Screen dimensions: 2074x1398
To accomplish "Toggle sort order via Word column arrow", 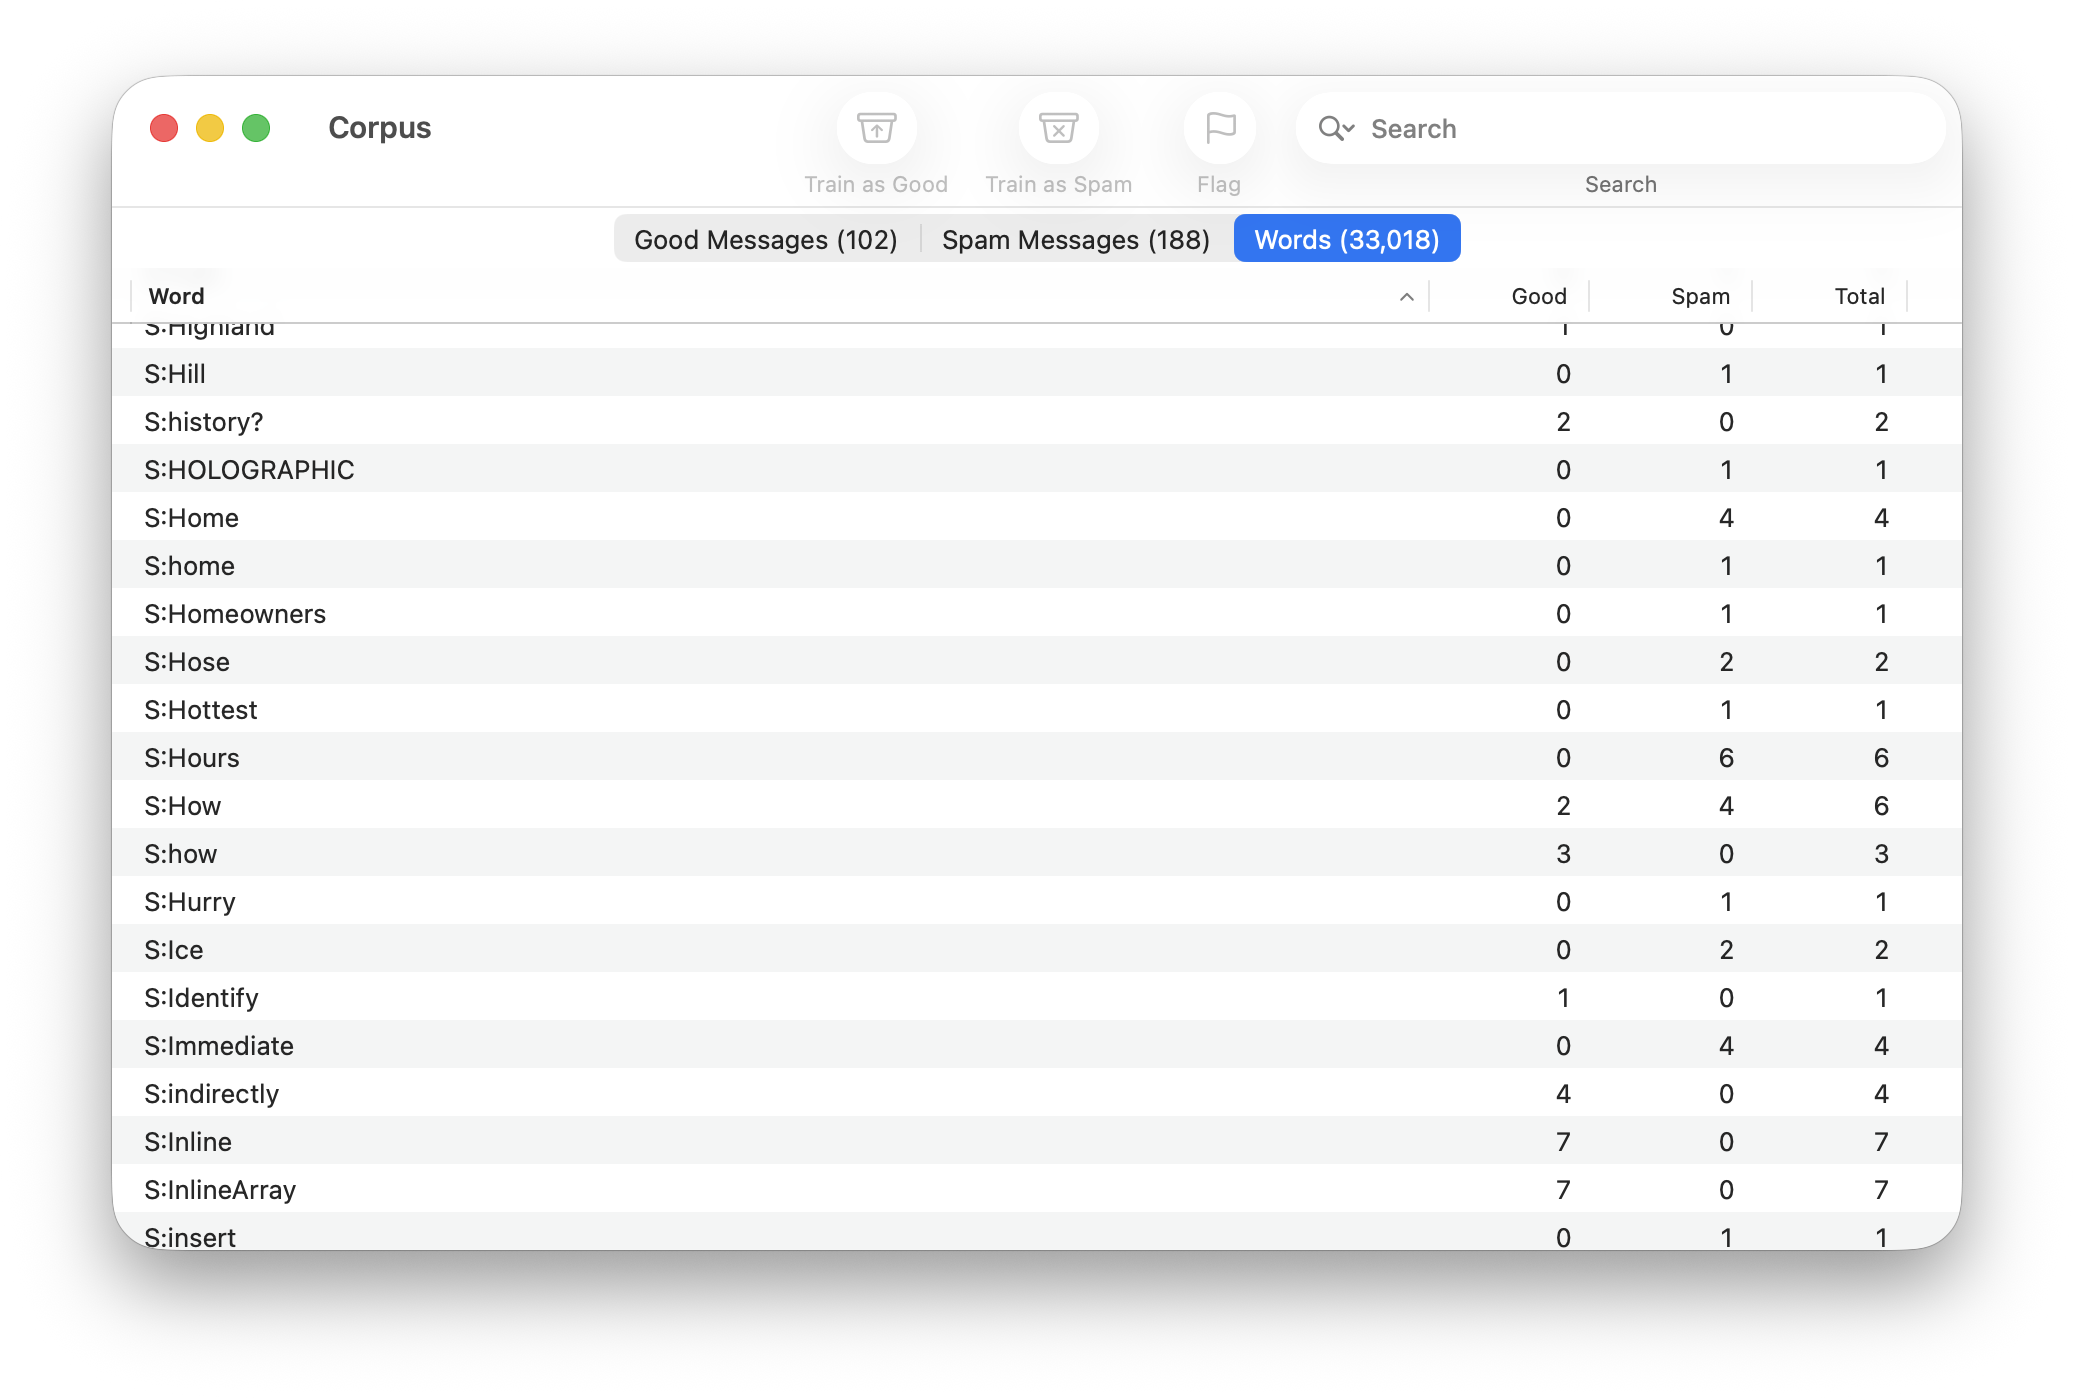I will [x=1406, y=297].
